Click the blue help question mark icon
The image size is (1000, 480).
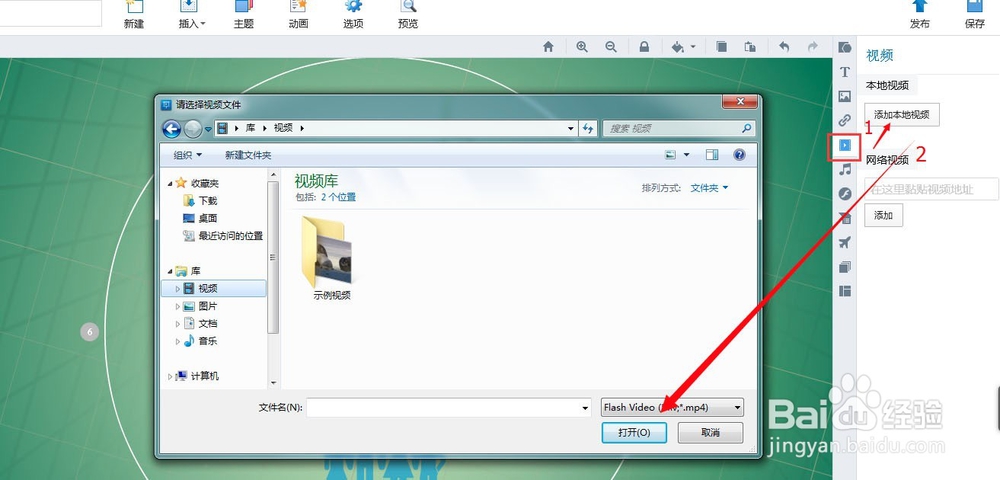(x=739, y=155)
